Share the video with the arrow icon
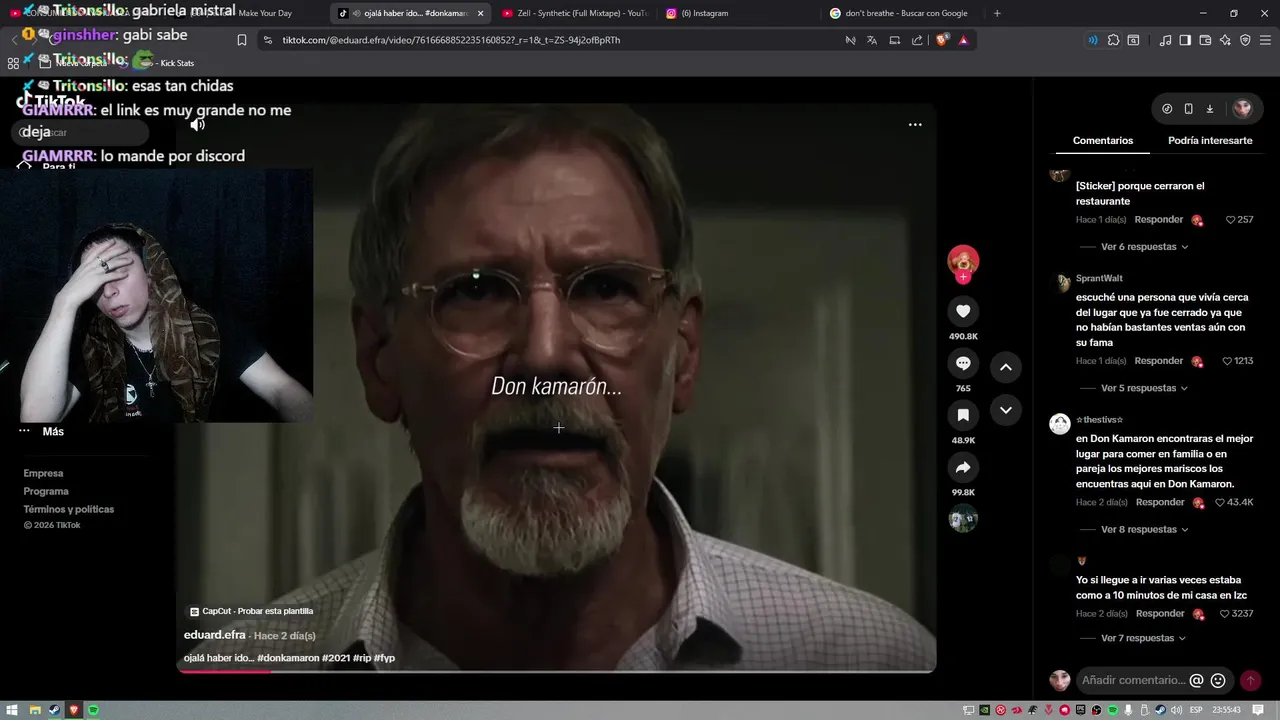The width and height of the screenshot is (1280, 720). click(963, 467)
